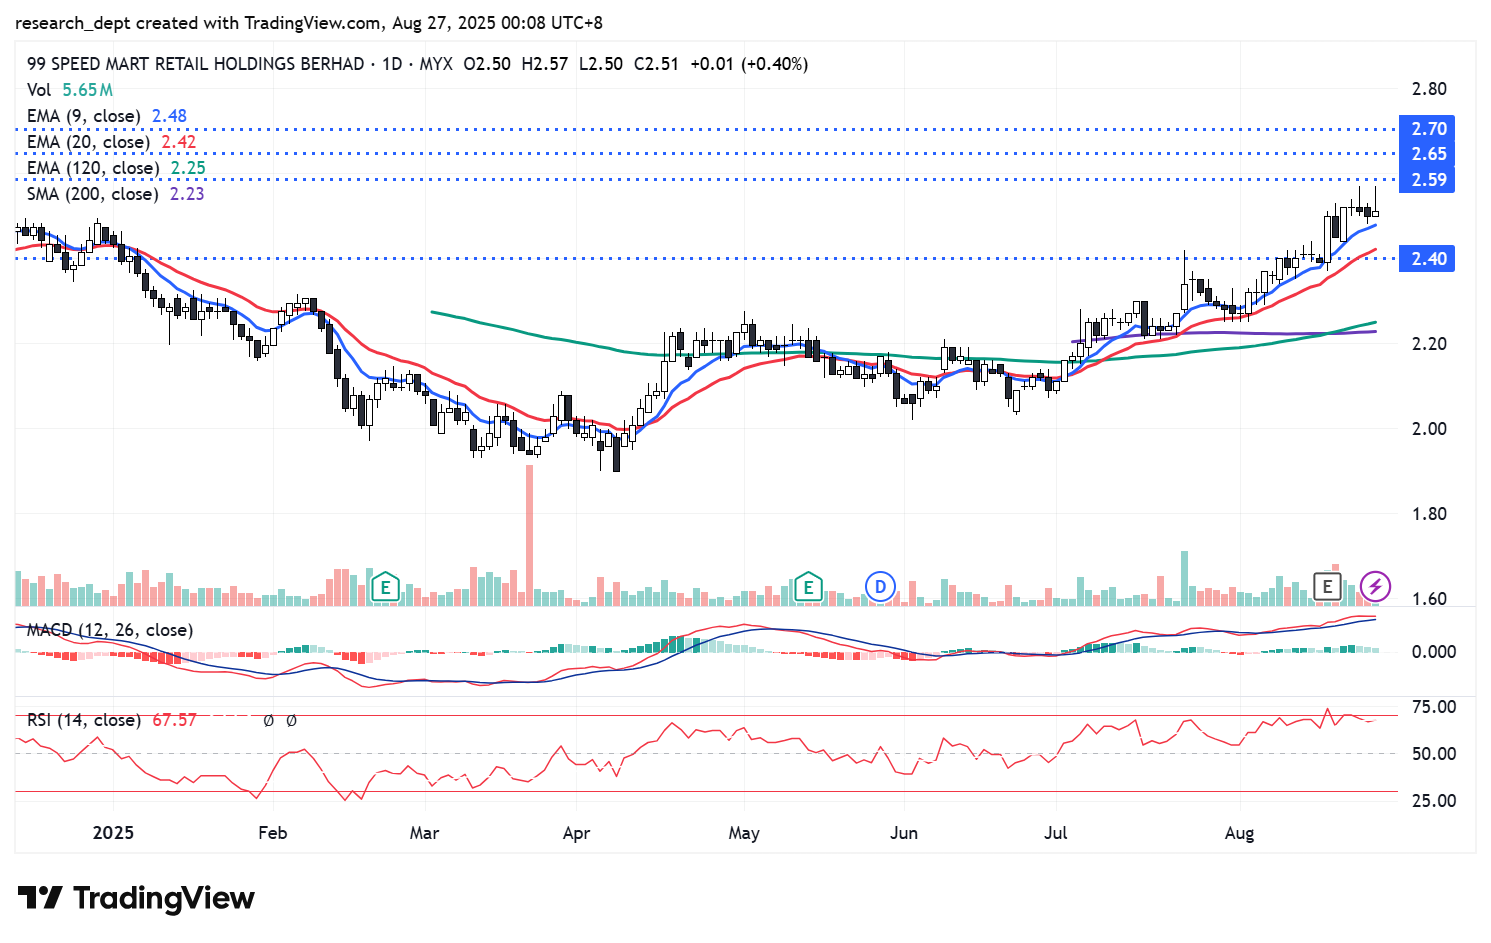Click the RSI 25.00 axis label

(1434, 801)
